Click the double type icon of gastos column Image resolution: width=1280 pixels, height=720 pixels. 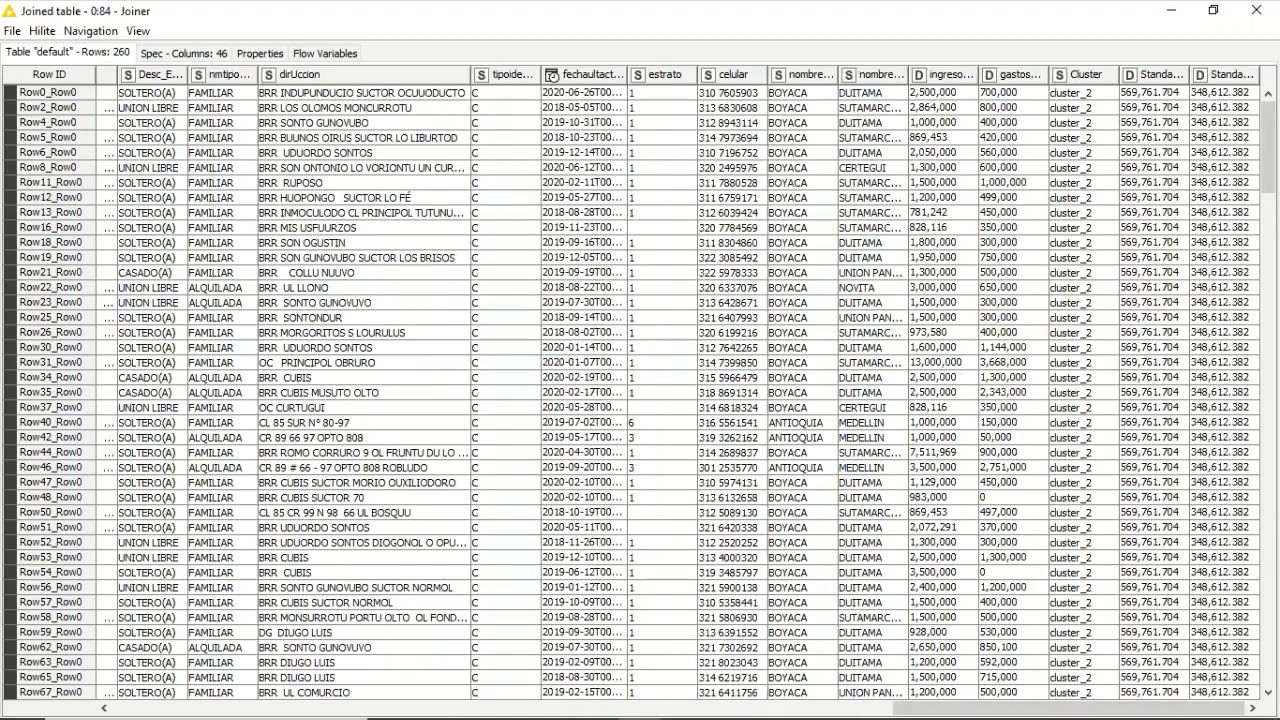point(989,75)
